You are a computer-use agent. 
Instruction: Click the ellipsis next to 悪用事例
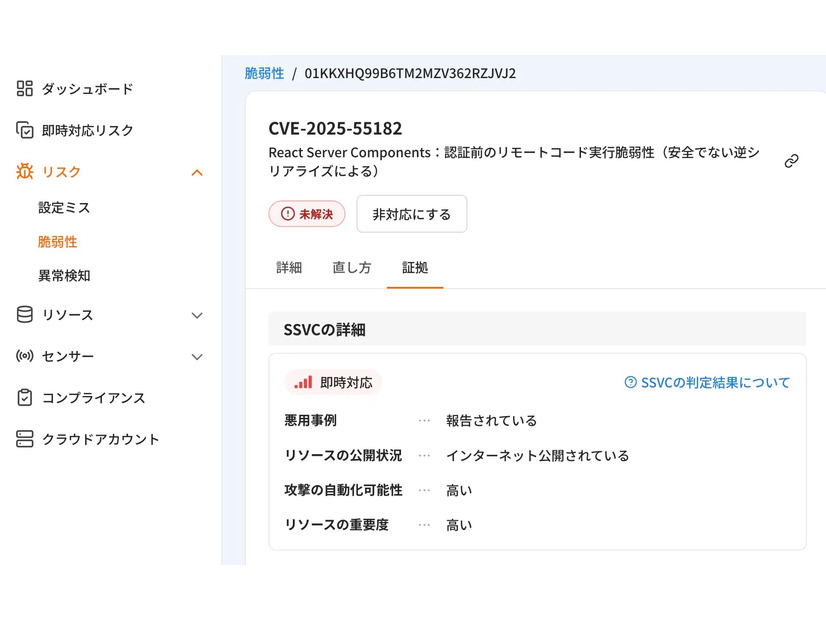(x=424, y=420)
